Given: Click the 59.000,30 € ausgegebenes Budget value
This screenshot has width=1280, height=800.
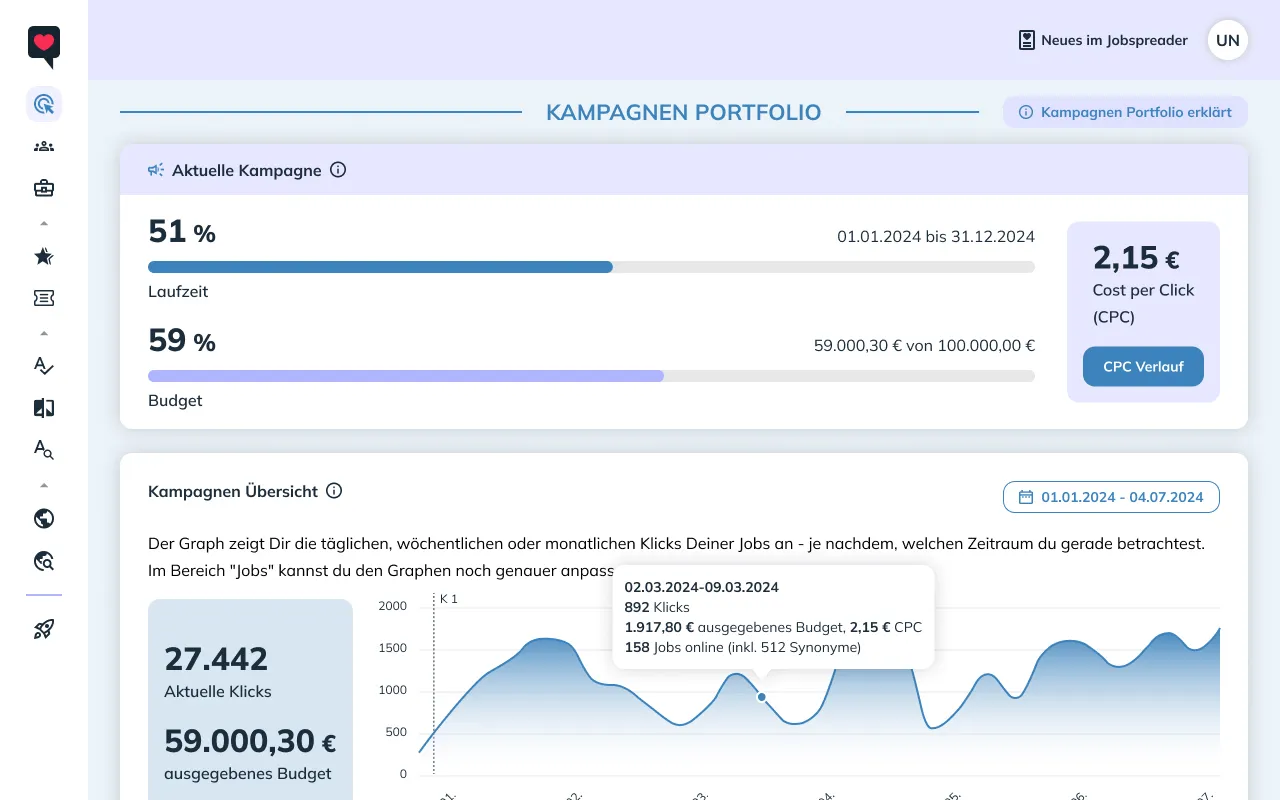Looking at the screenshot, I should pos(250,741).
